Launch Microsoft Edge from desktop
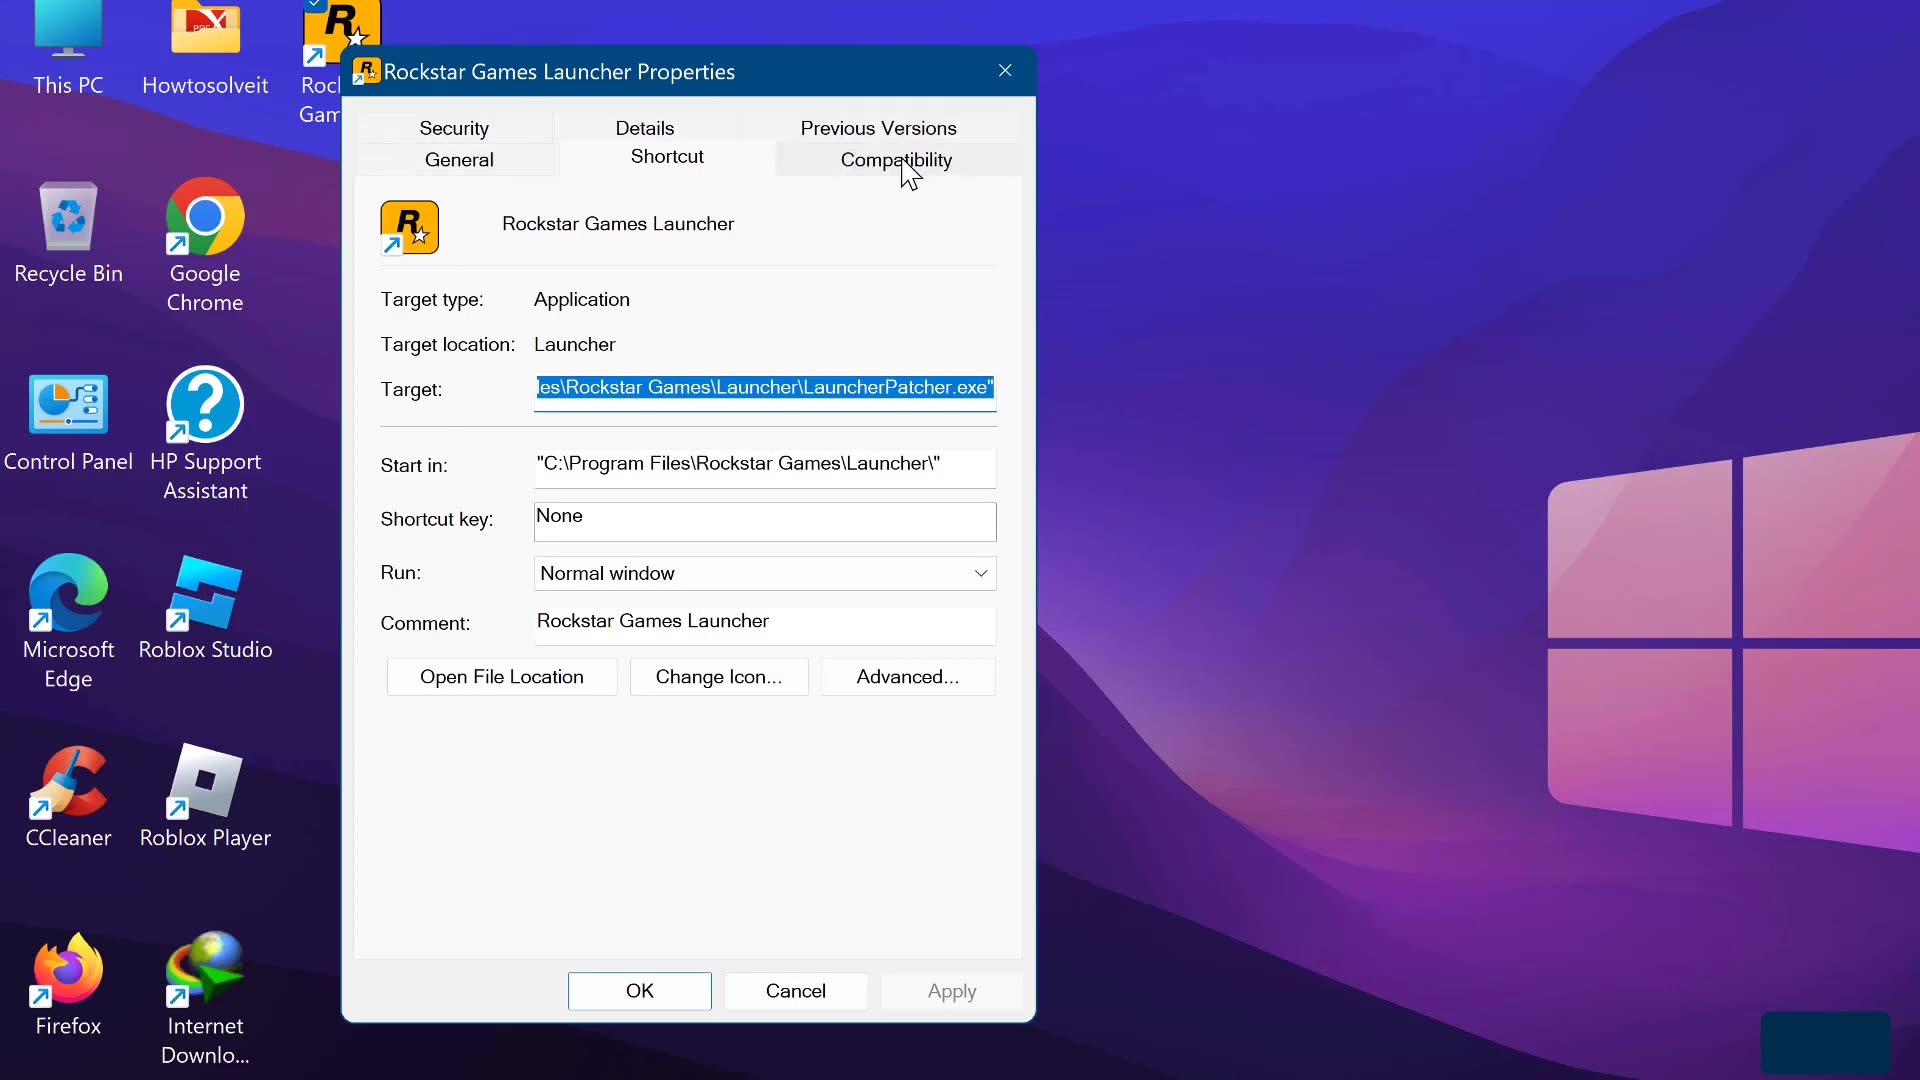Image resolution: width=1920 pixels, height=1080 pixels. (x=68, y=622)
